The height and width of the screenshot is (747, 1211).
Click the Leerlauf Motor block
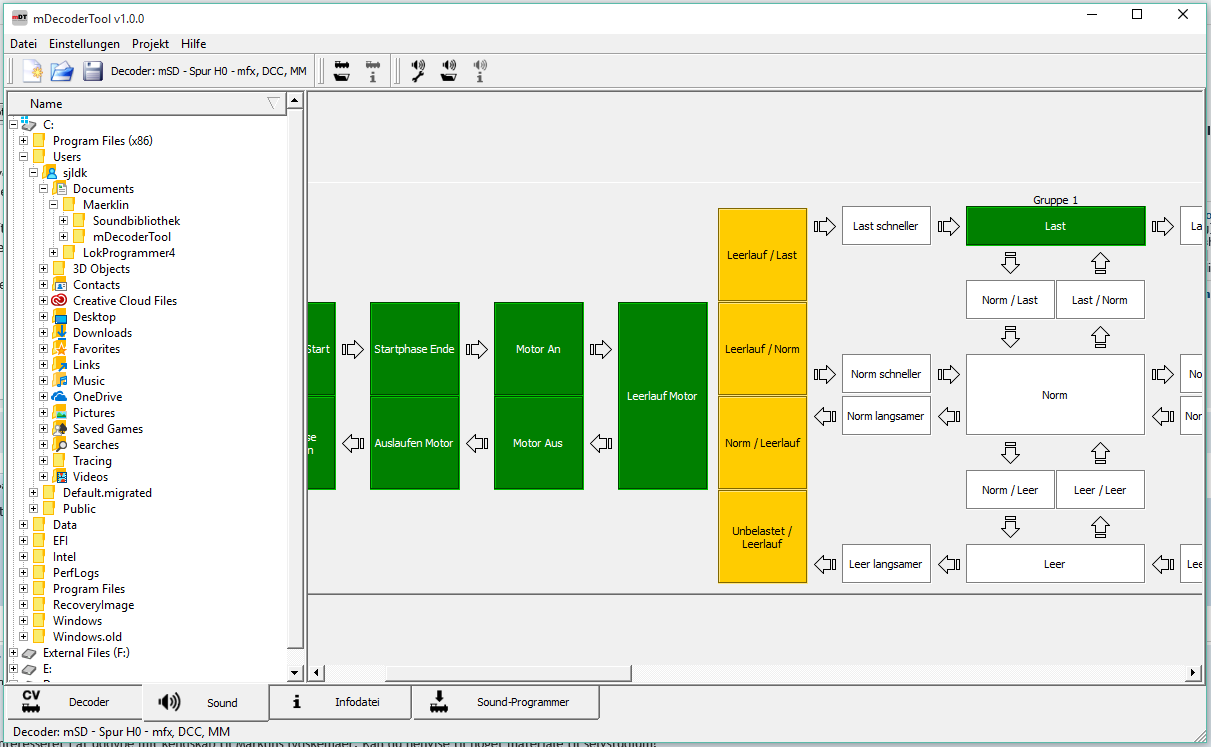(x=662, y=396)
